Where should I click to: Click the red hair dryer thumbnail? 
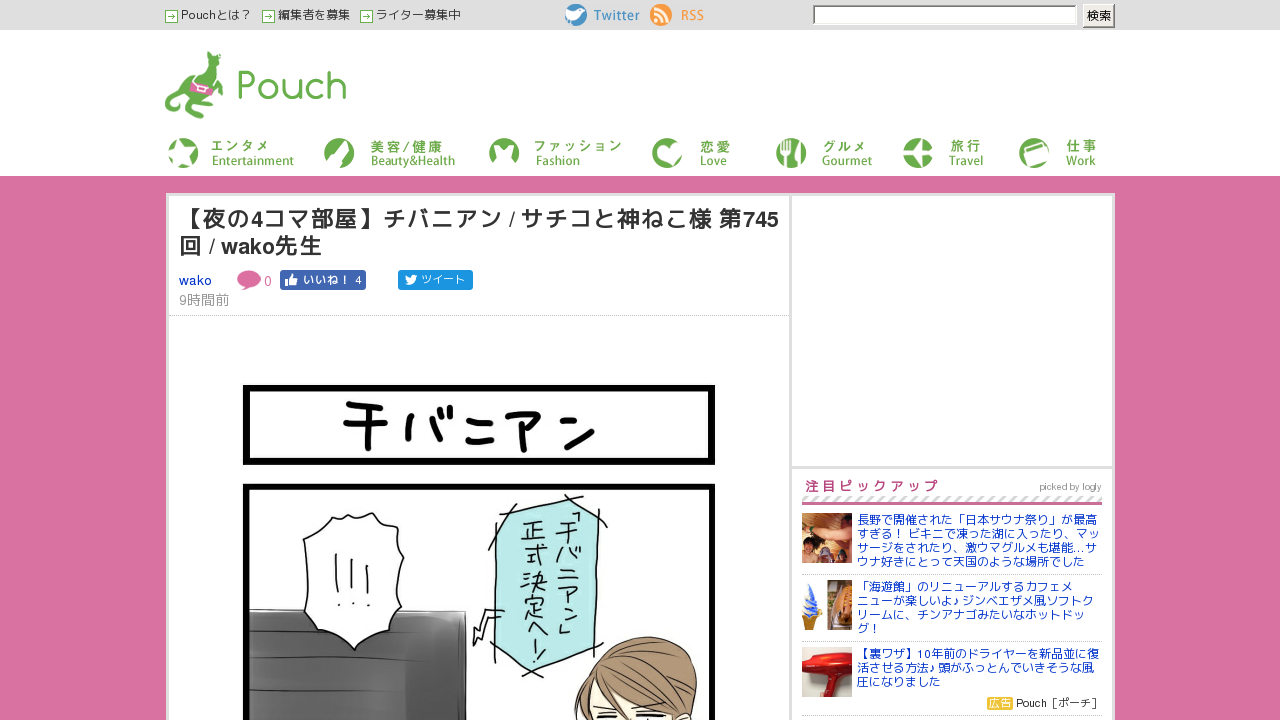(827, 672)
